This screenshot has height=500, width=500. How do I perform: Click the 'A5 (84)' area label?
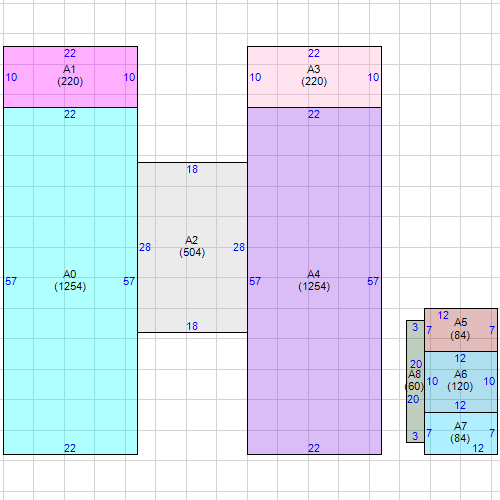[x=460, y=329]
